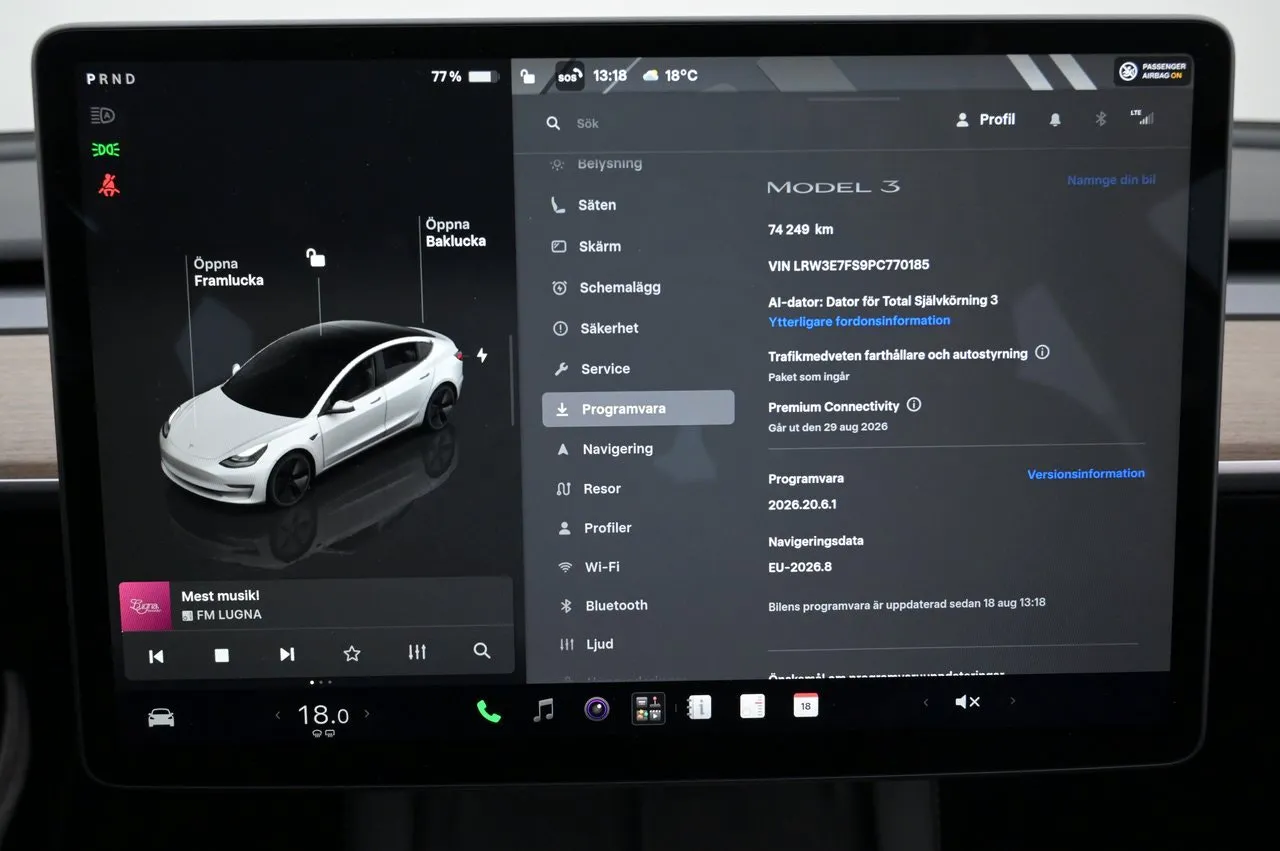Tap the FM LUGNA station album art
Screen dimensions: 1280x851
click(x=146, y=607)
